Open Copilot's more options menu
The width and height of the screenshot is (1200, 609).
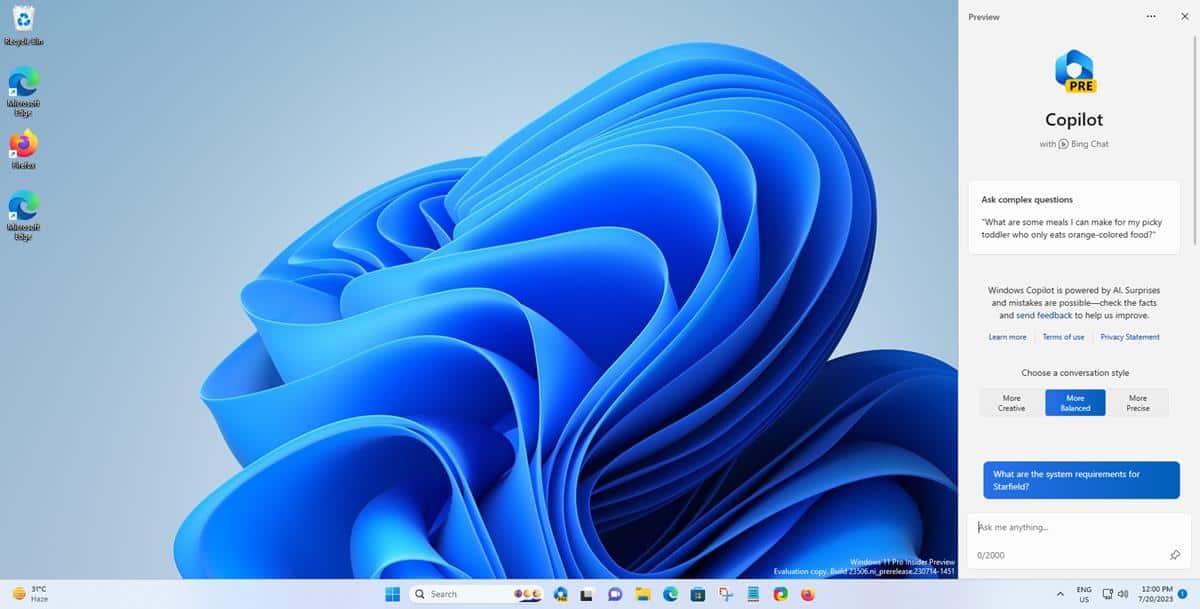1149,16
